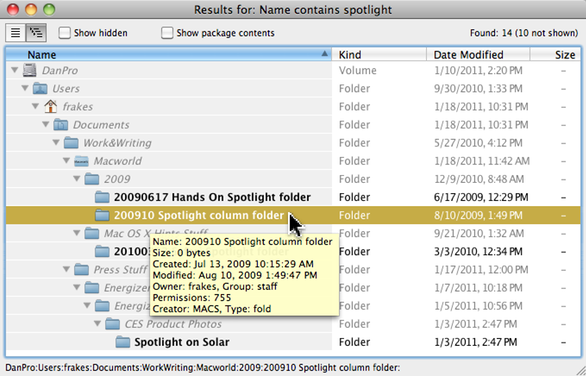Click the frakes home folder icon
Screen dimensions: 586x376
50,107
